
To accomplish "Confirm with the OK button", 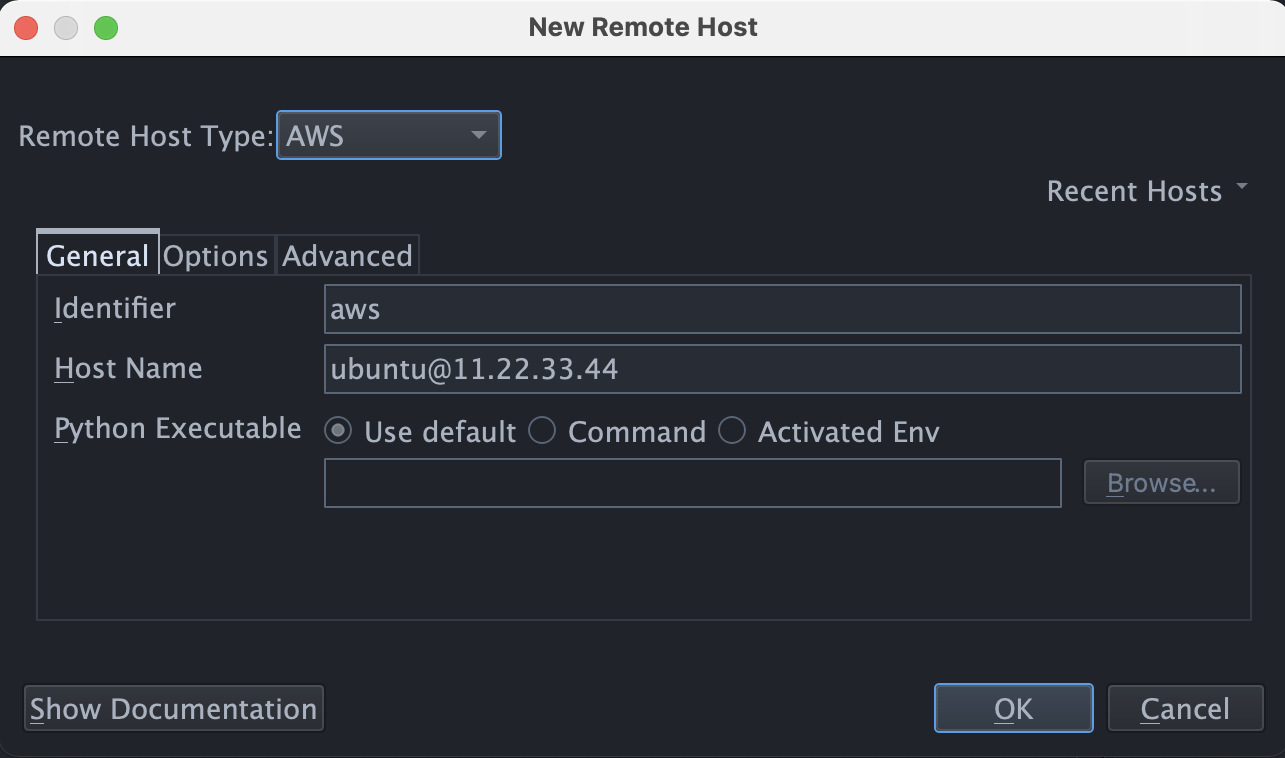I will coord(1013,709).
